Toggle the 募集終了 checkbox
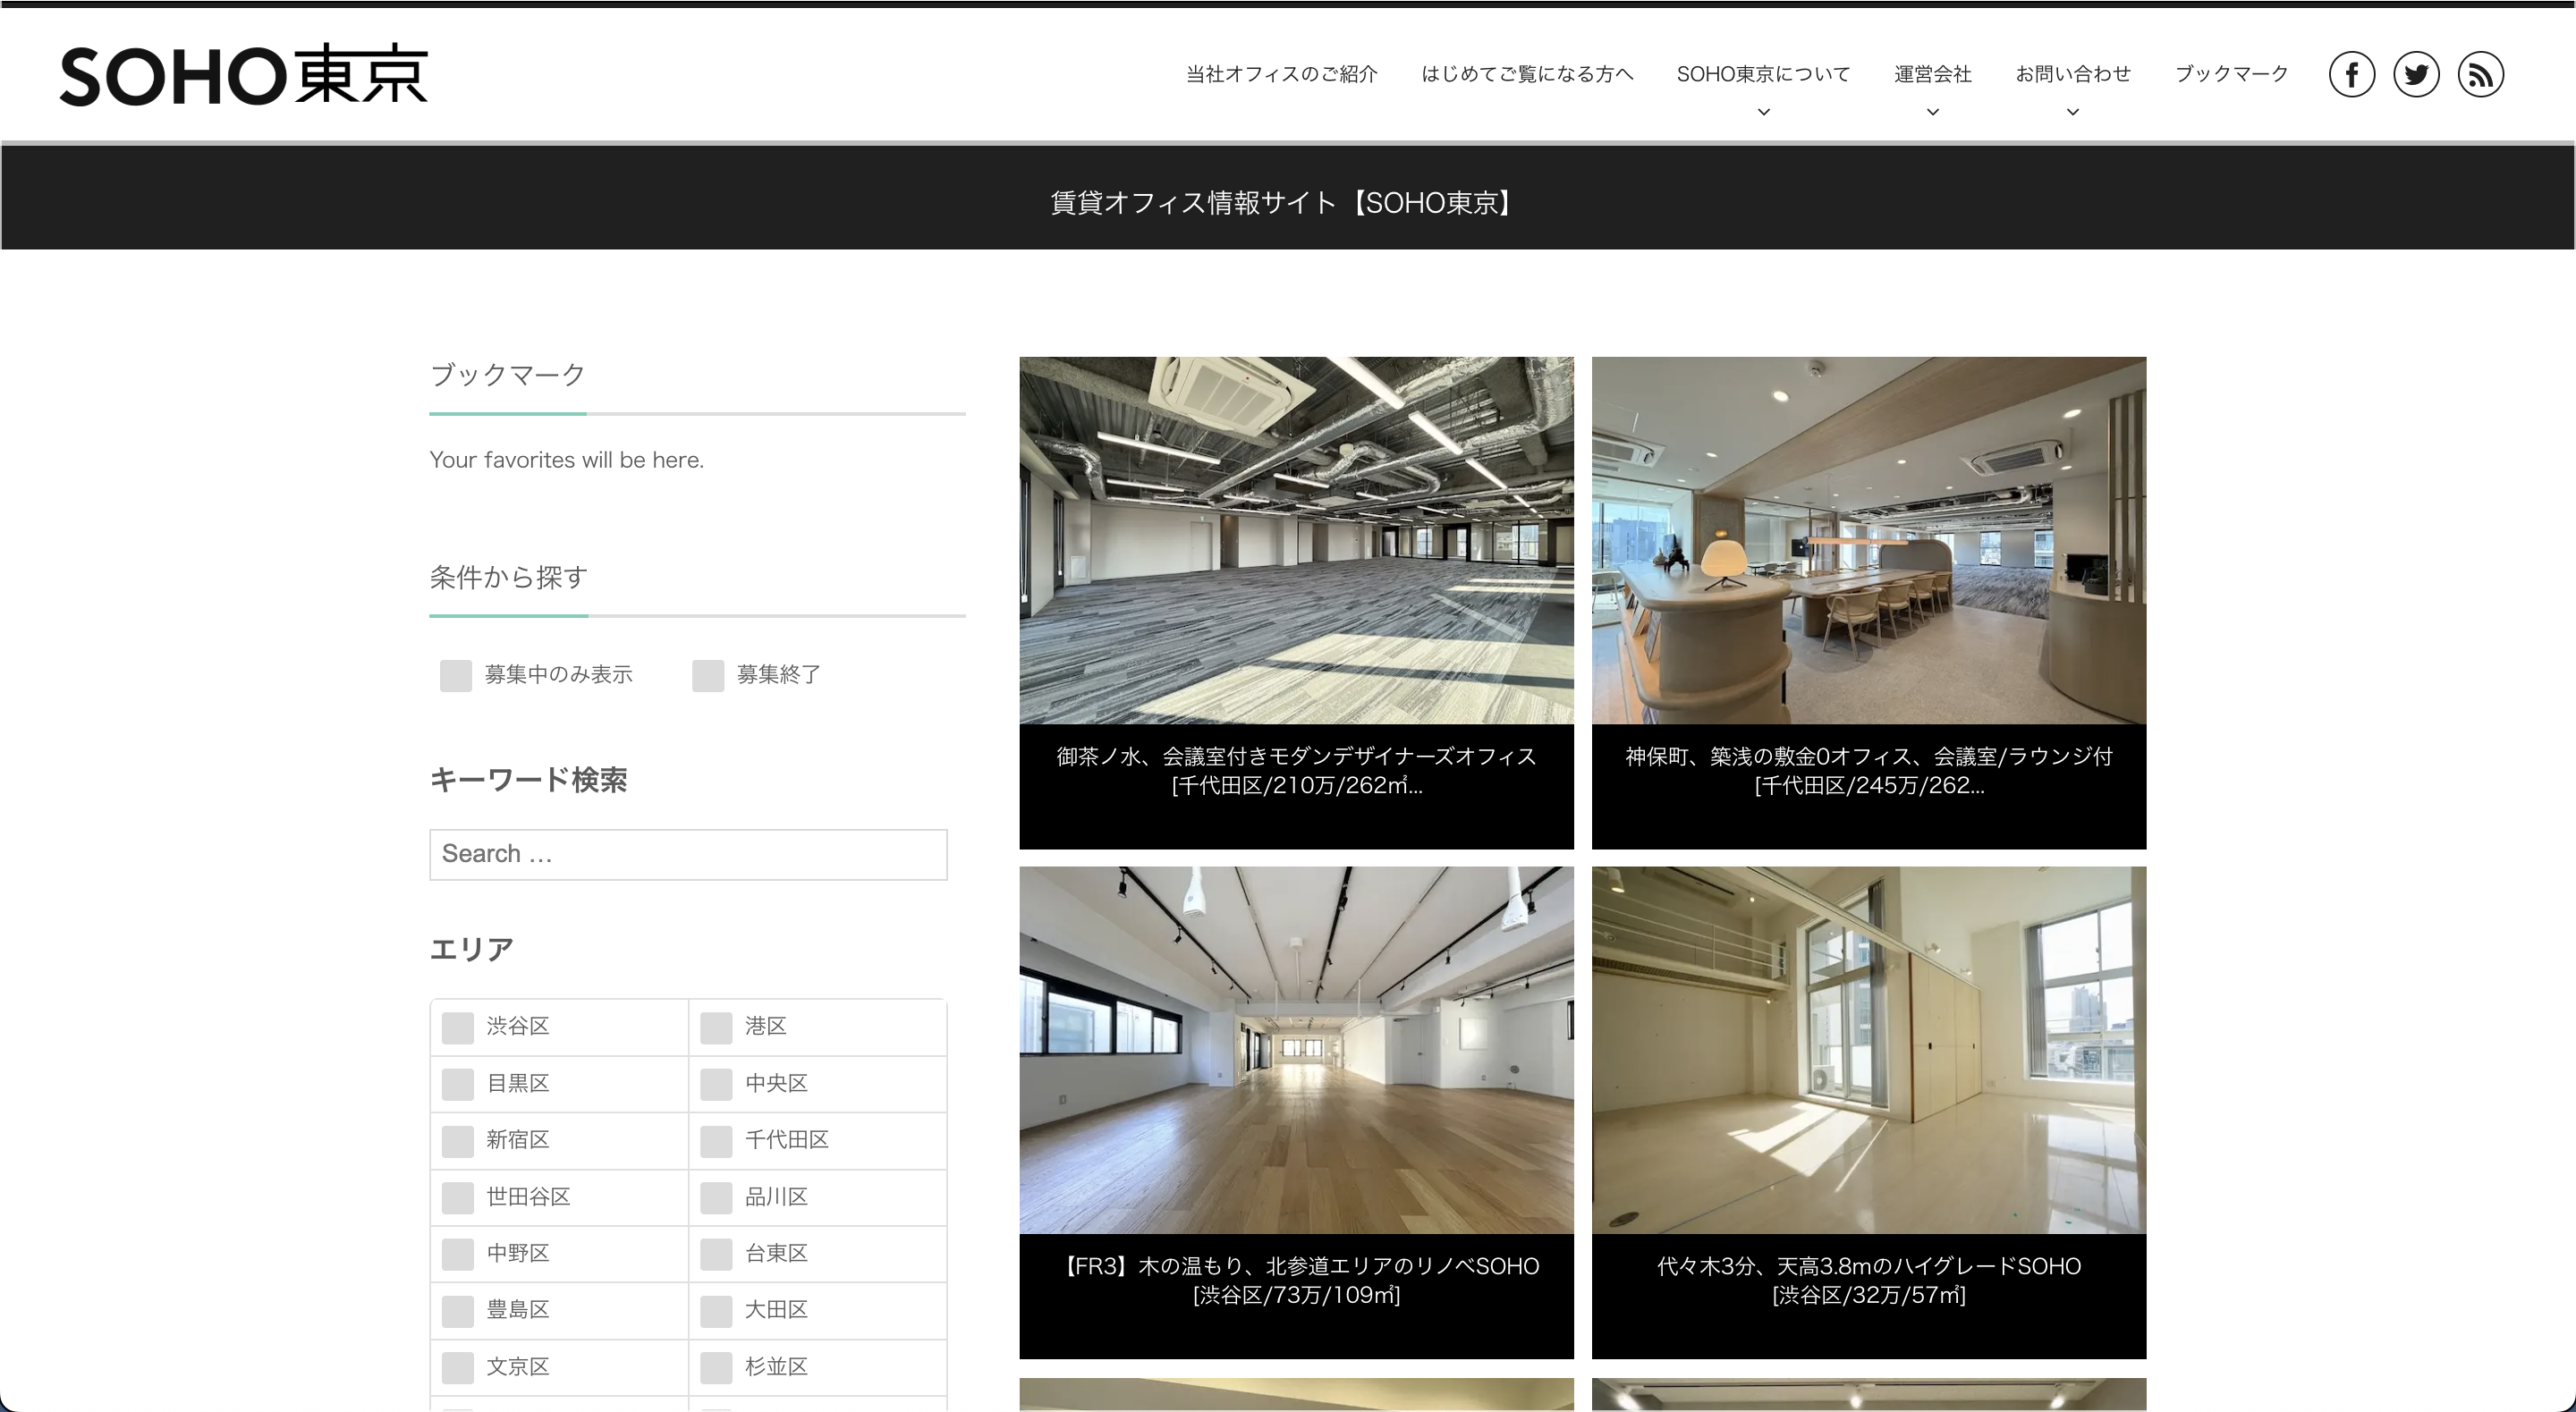2576x1412 pixels. pyautogui.click(x=708, y=675)
